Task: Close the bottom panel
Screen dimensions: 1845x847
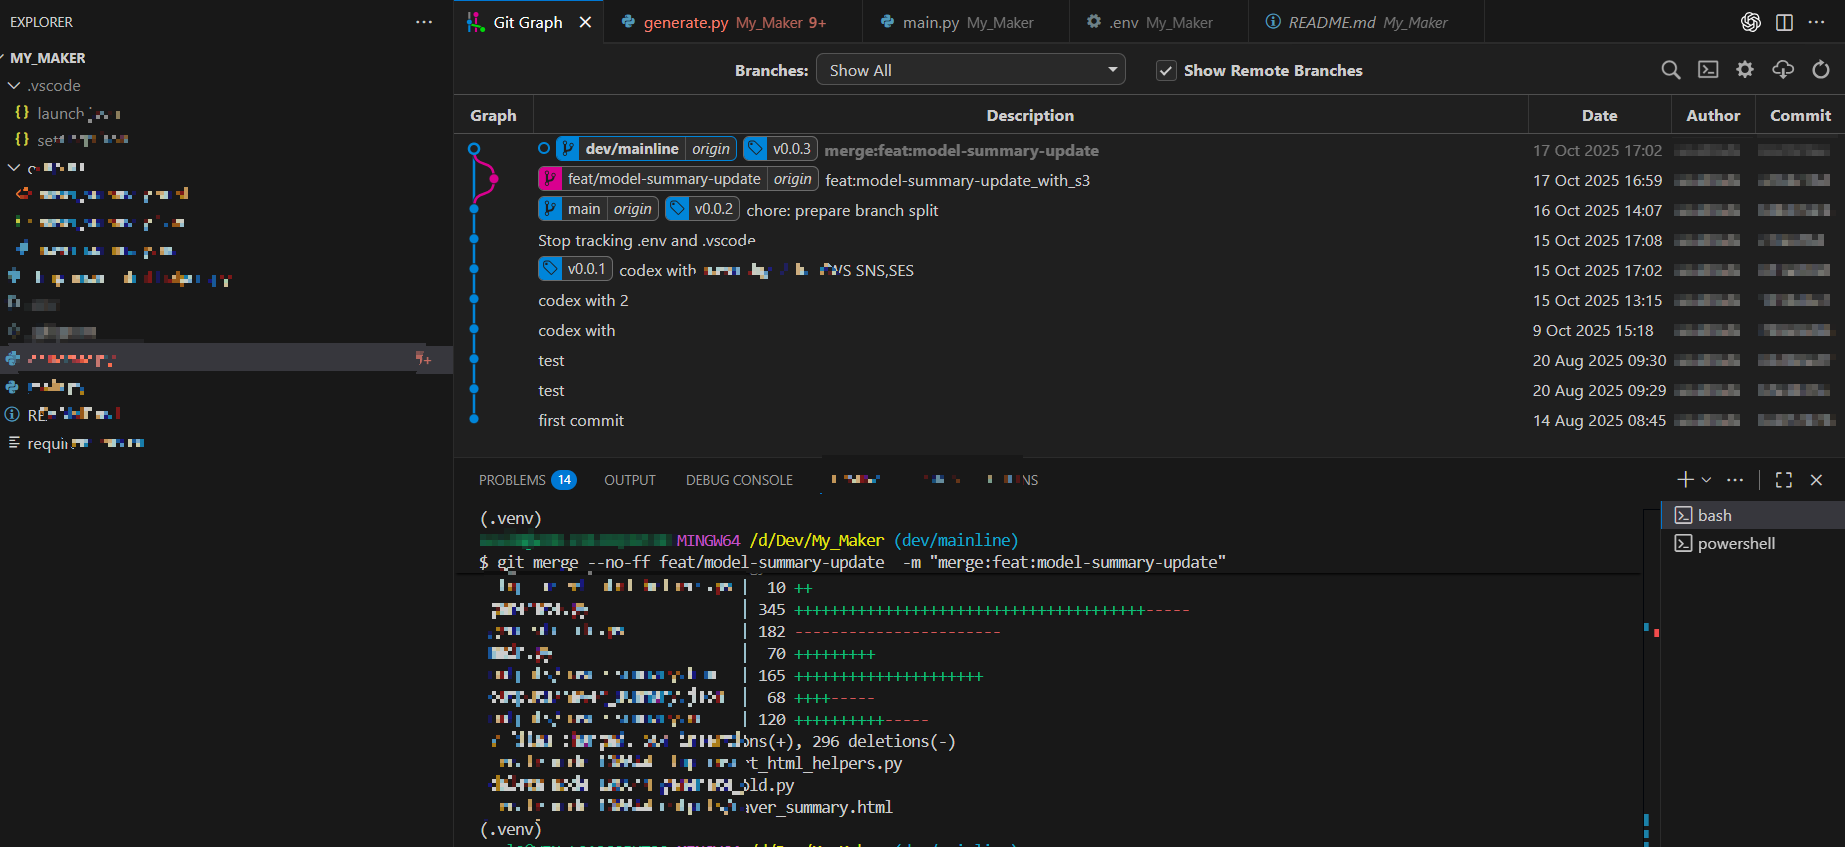Action: pyautogui.click(x=1816, y=480)
